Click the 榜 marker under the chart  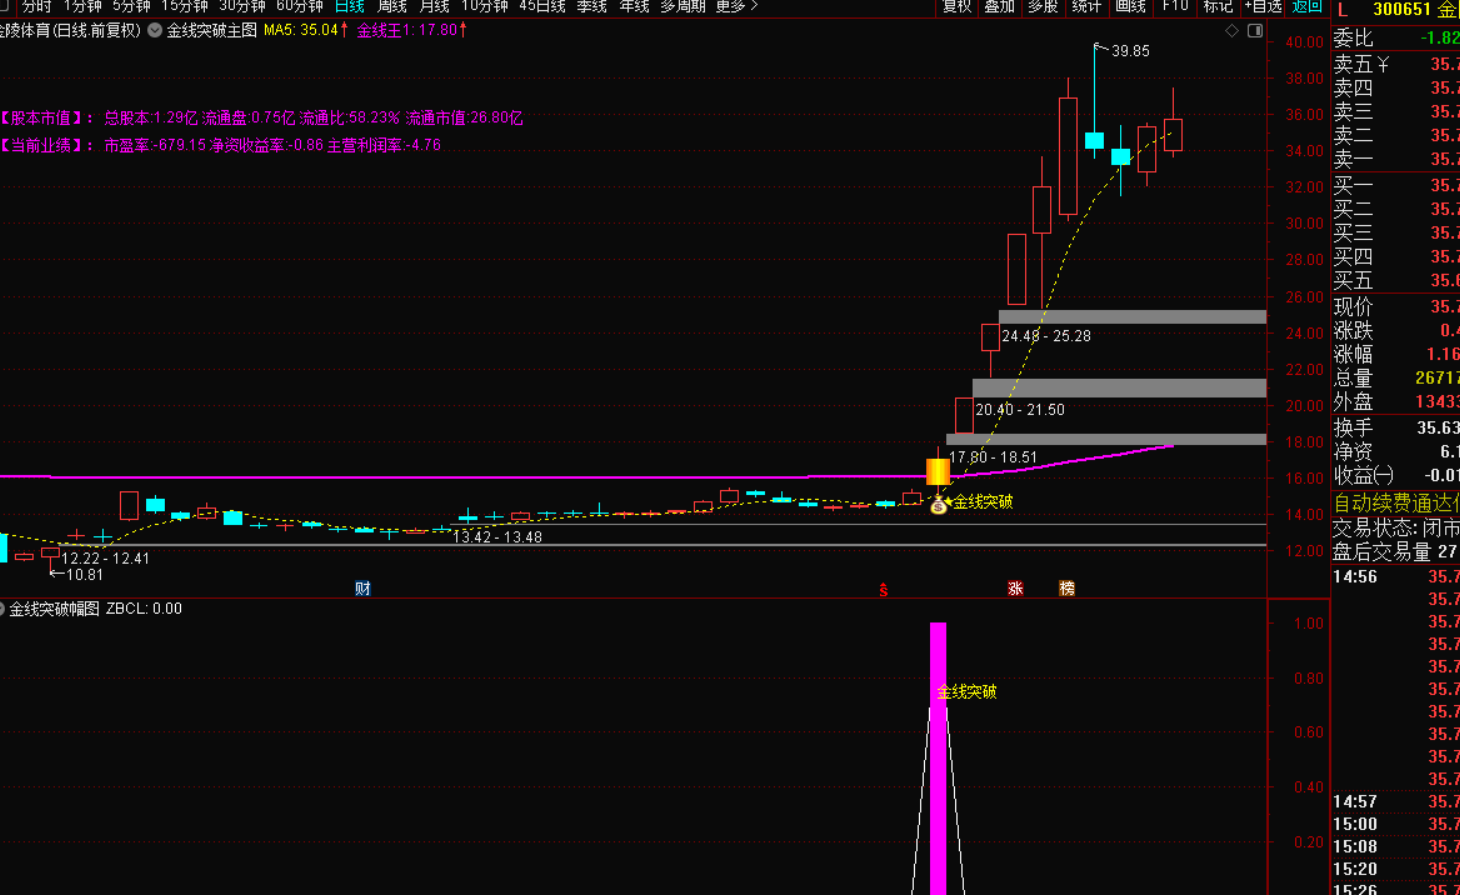1067,588
